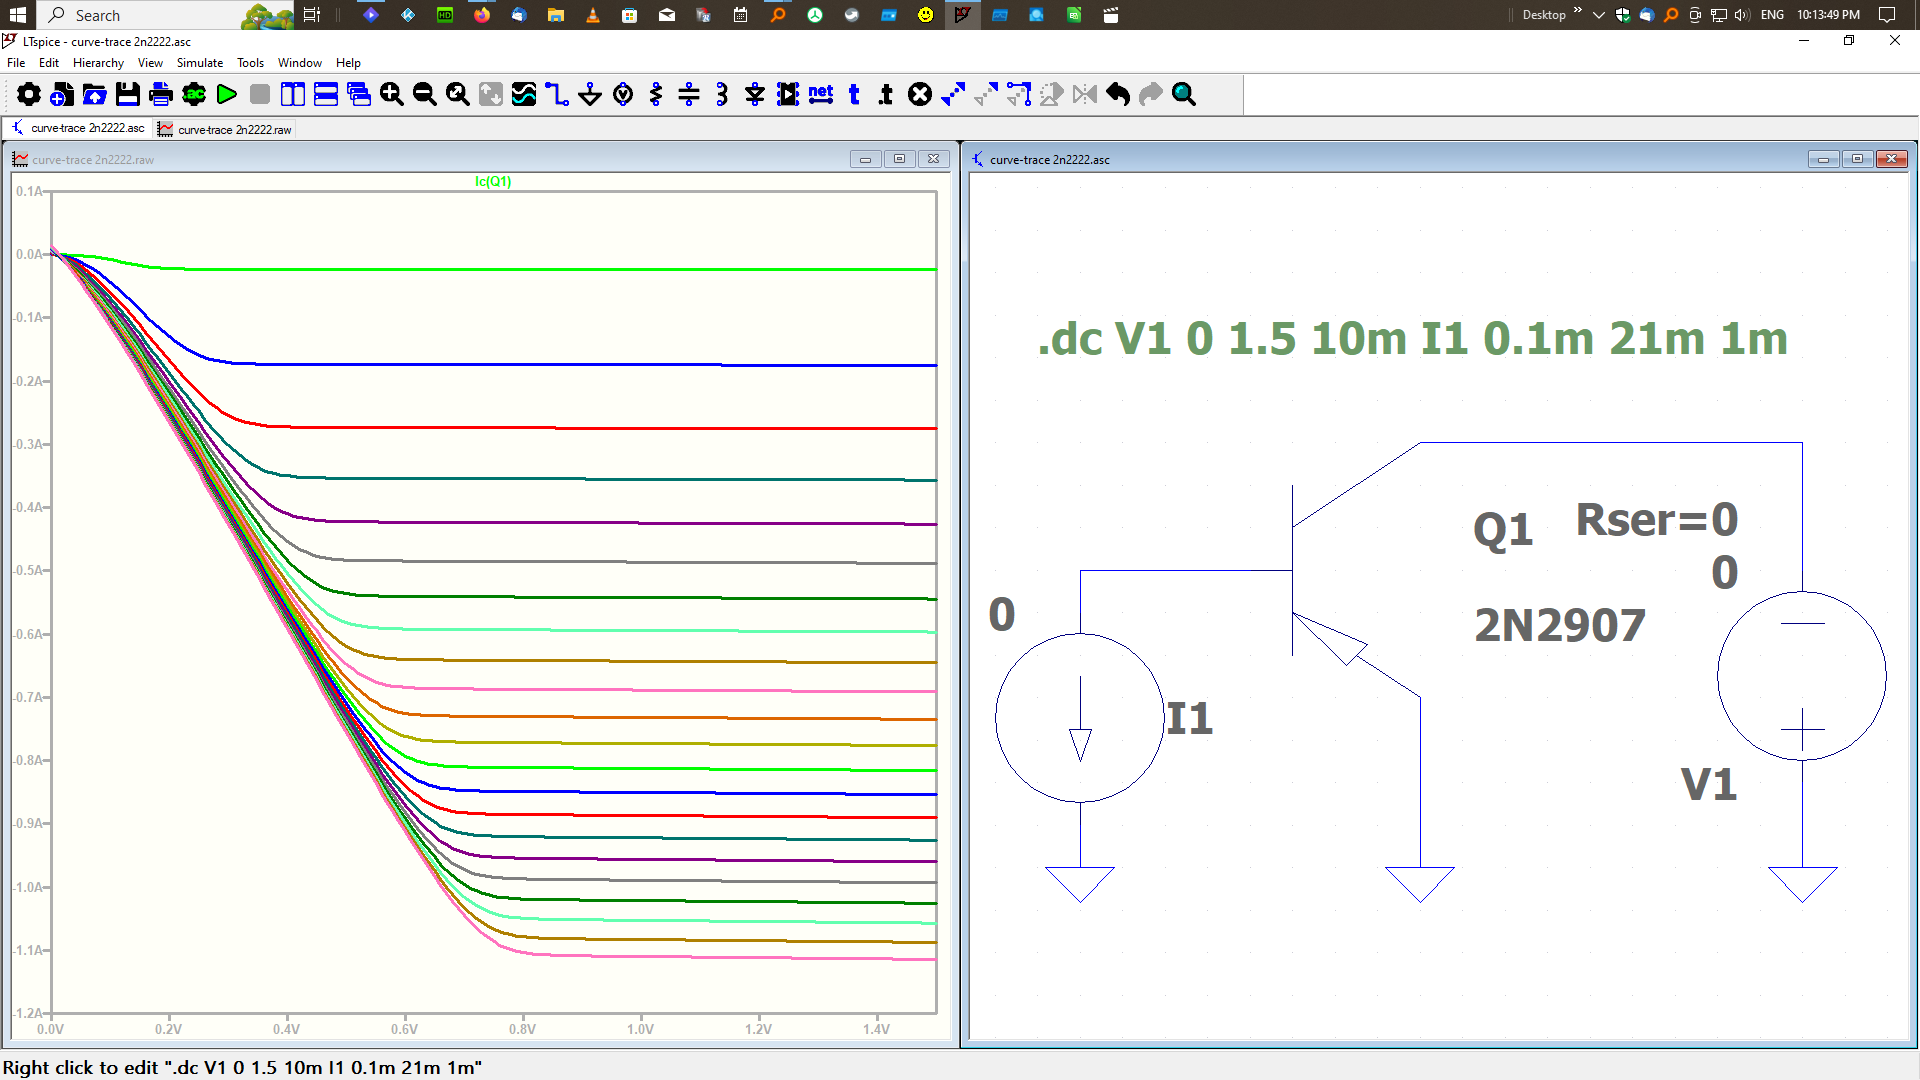Select the Ground symbol tool
1920x1080 pixels.
point(590,94)
